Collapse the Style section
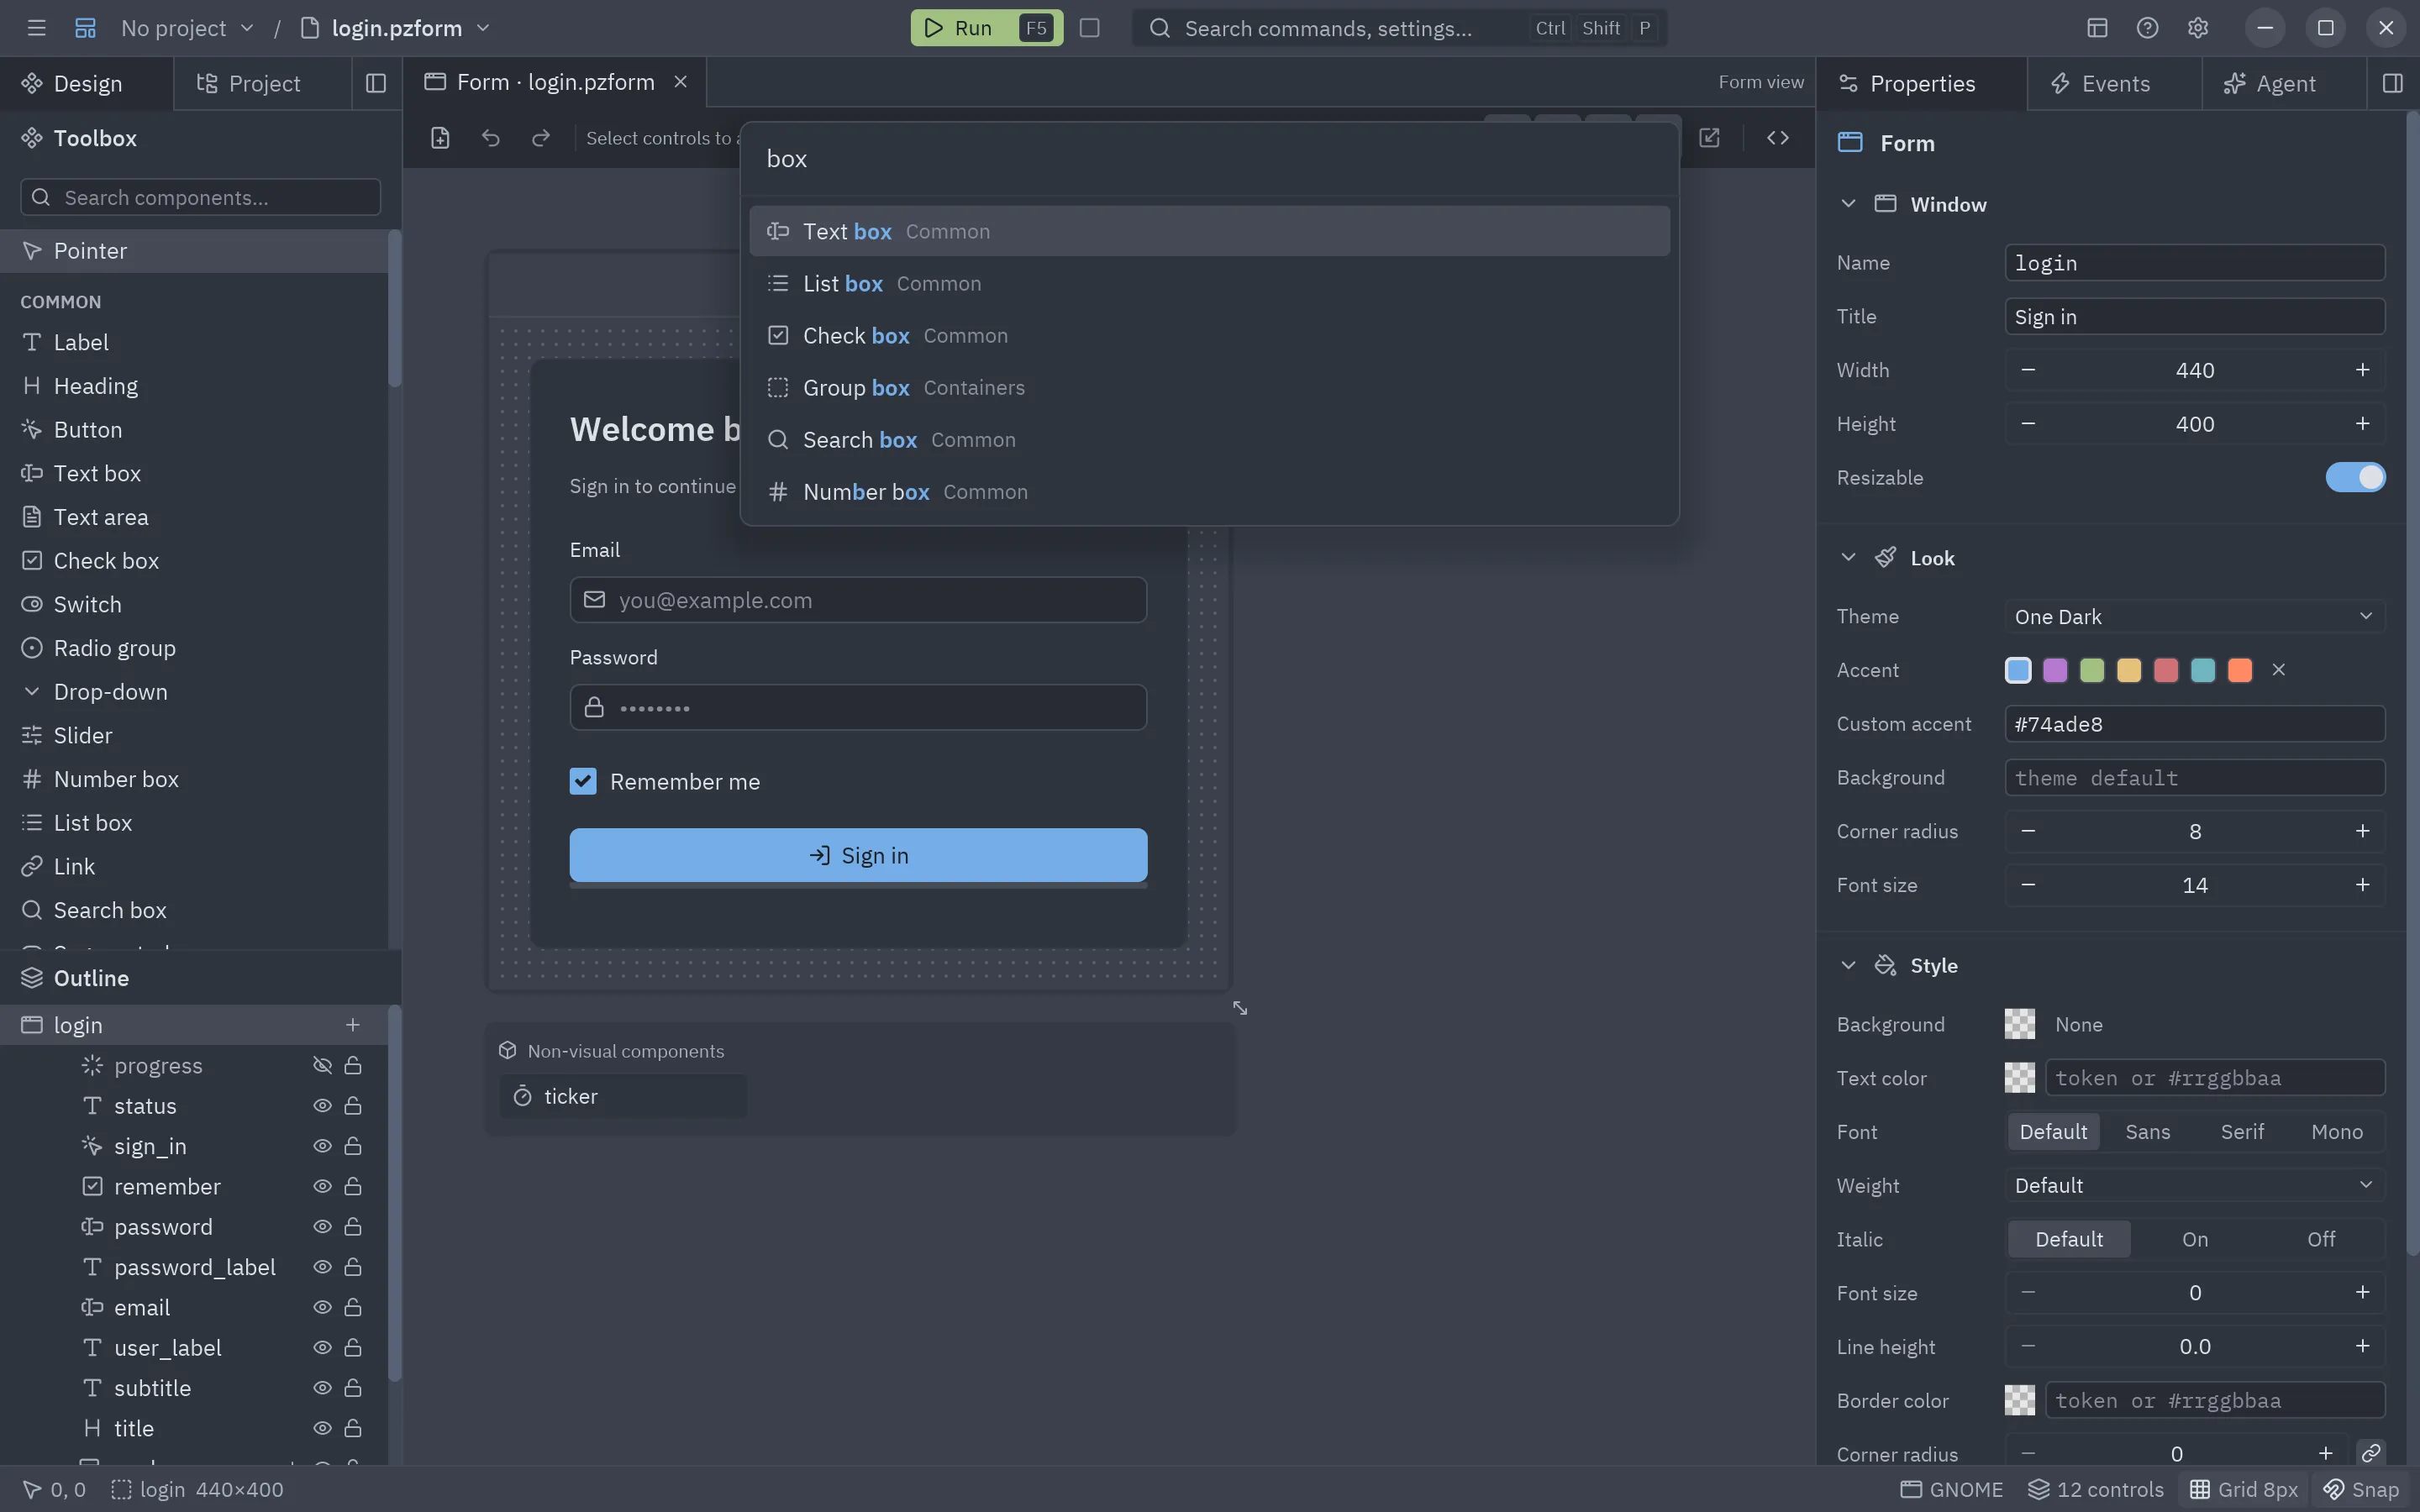This screenshot has width=2420, height=1512. pos(1848,965)
